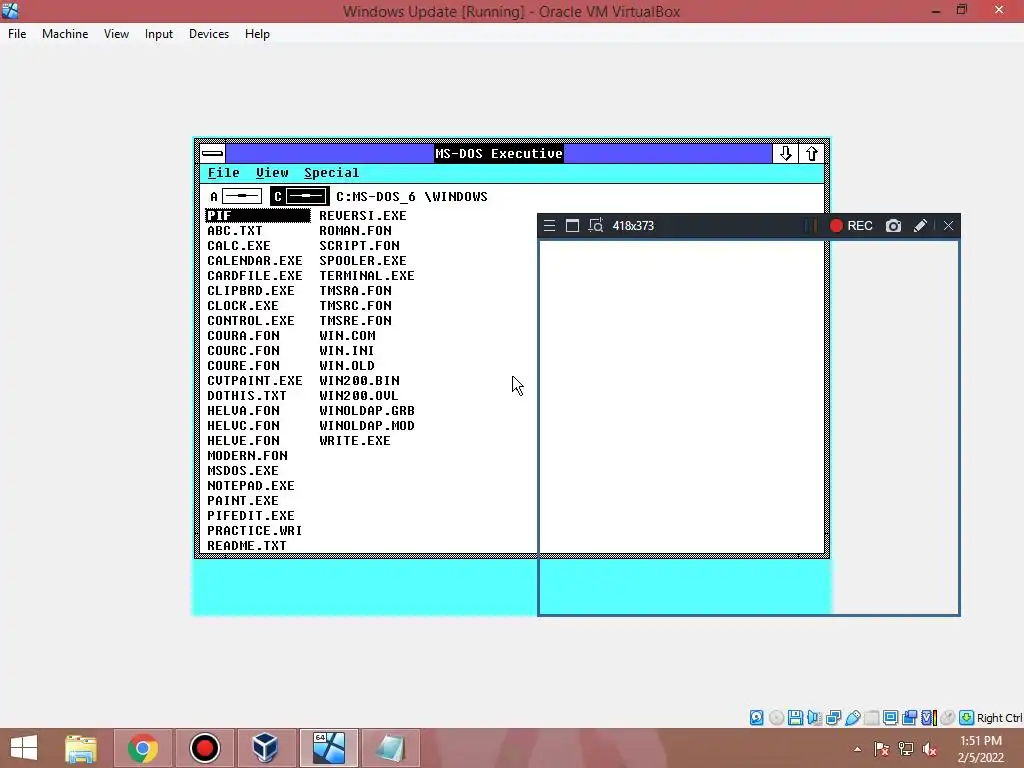Image resolution: width=1024 pixels, height=768 pixels.
Task: Open the red record app on taskbar
Action: (204, 748)
